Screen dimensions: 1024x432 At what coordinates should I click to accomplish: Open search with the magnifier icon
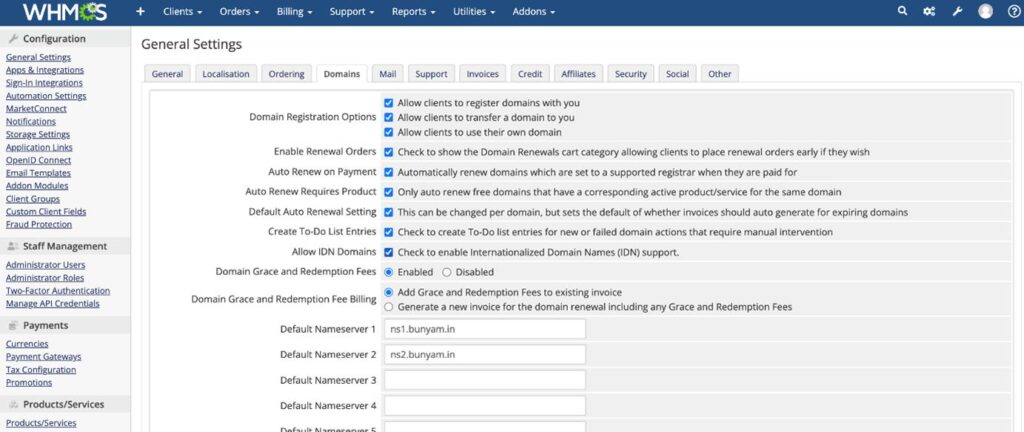point(902,12)
